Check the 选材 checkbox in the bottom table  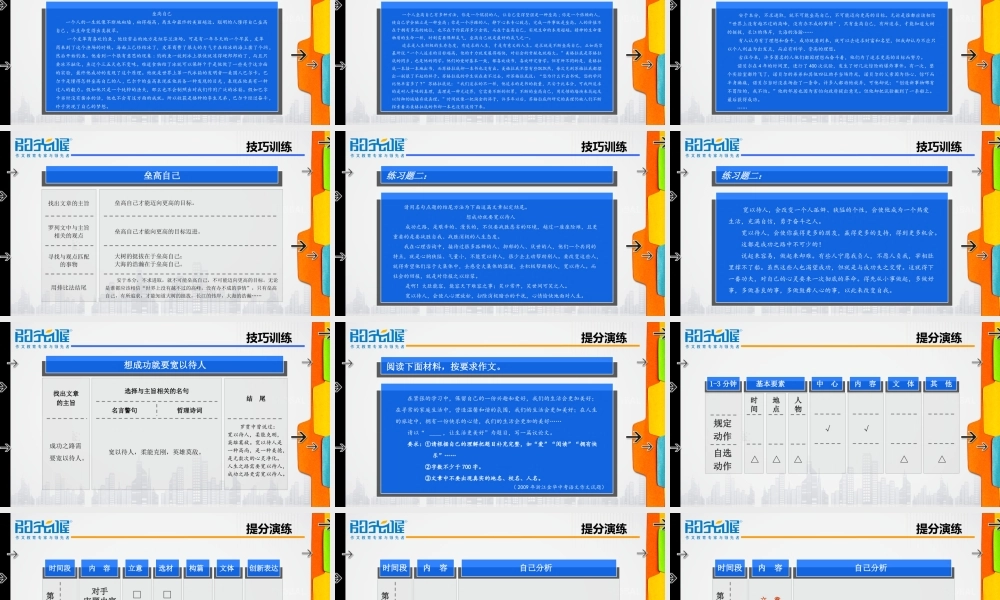(x=167, y=593)
